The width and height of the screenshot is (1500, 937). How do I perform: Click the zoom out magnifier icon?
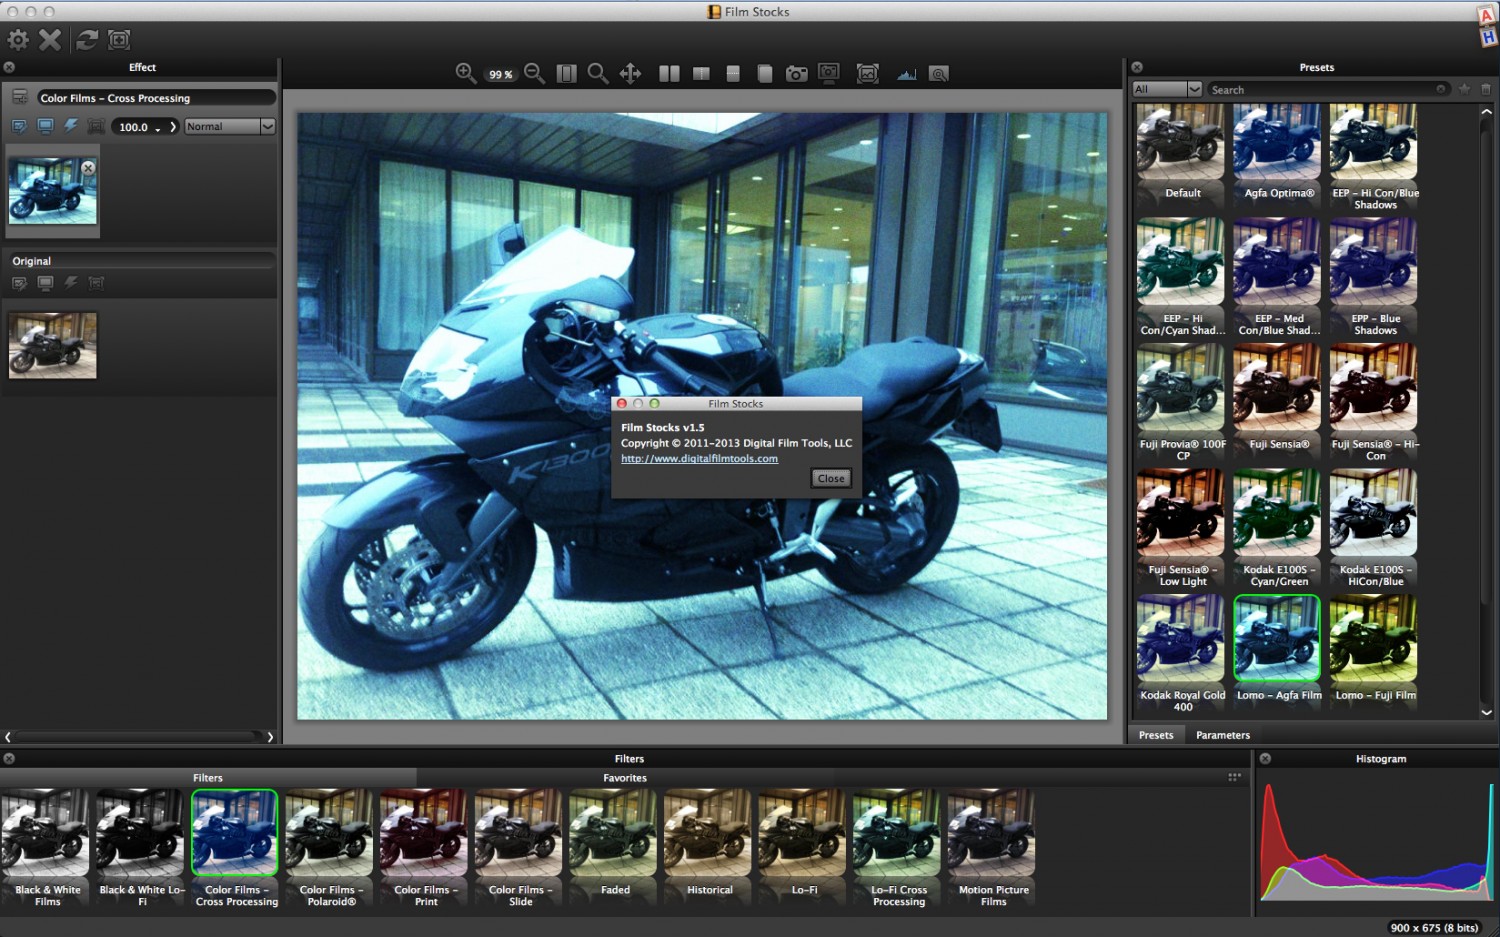534,73
